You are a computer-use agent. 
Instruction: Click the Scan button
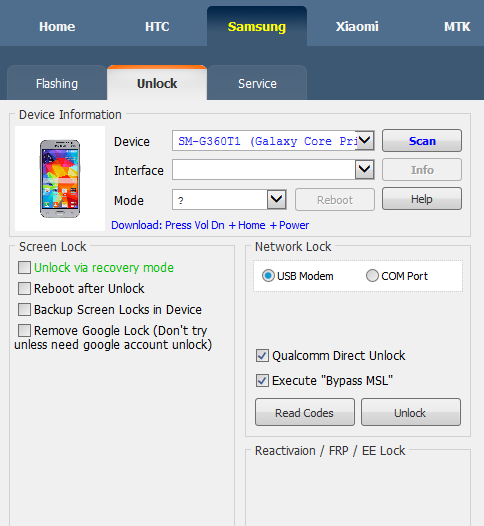pyautogui.click(x=422, y=141)
